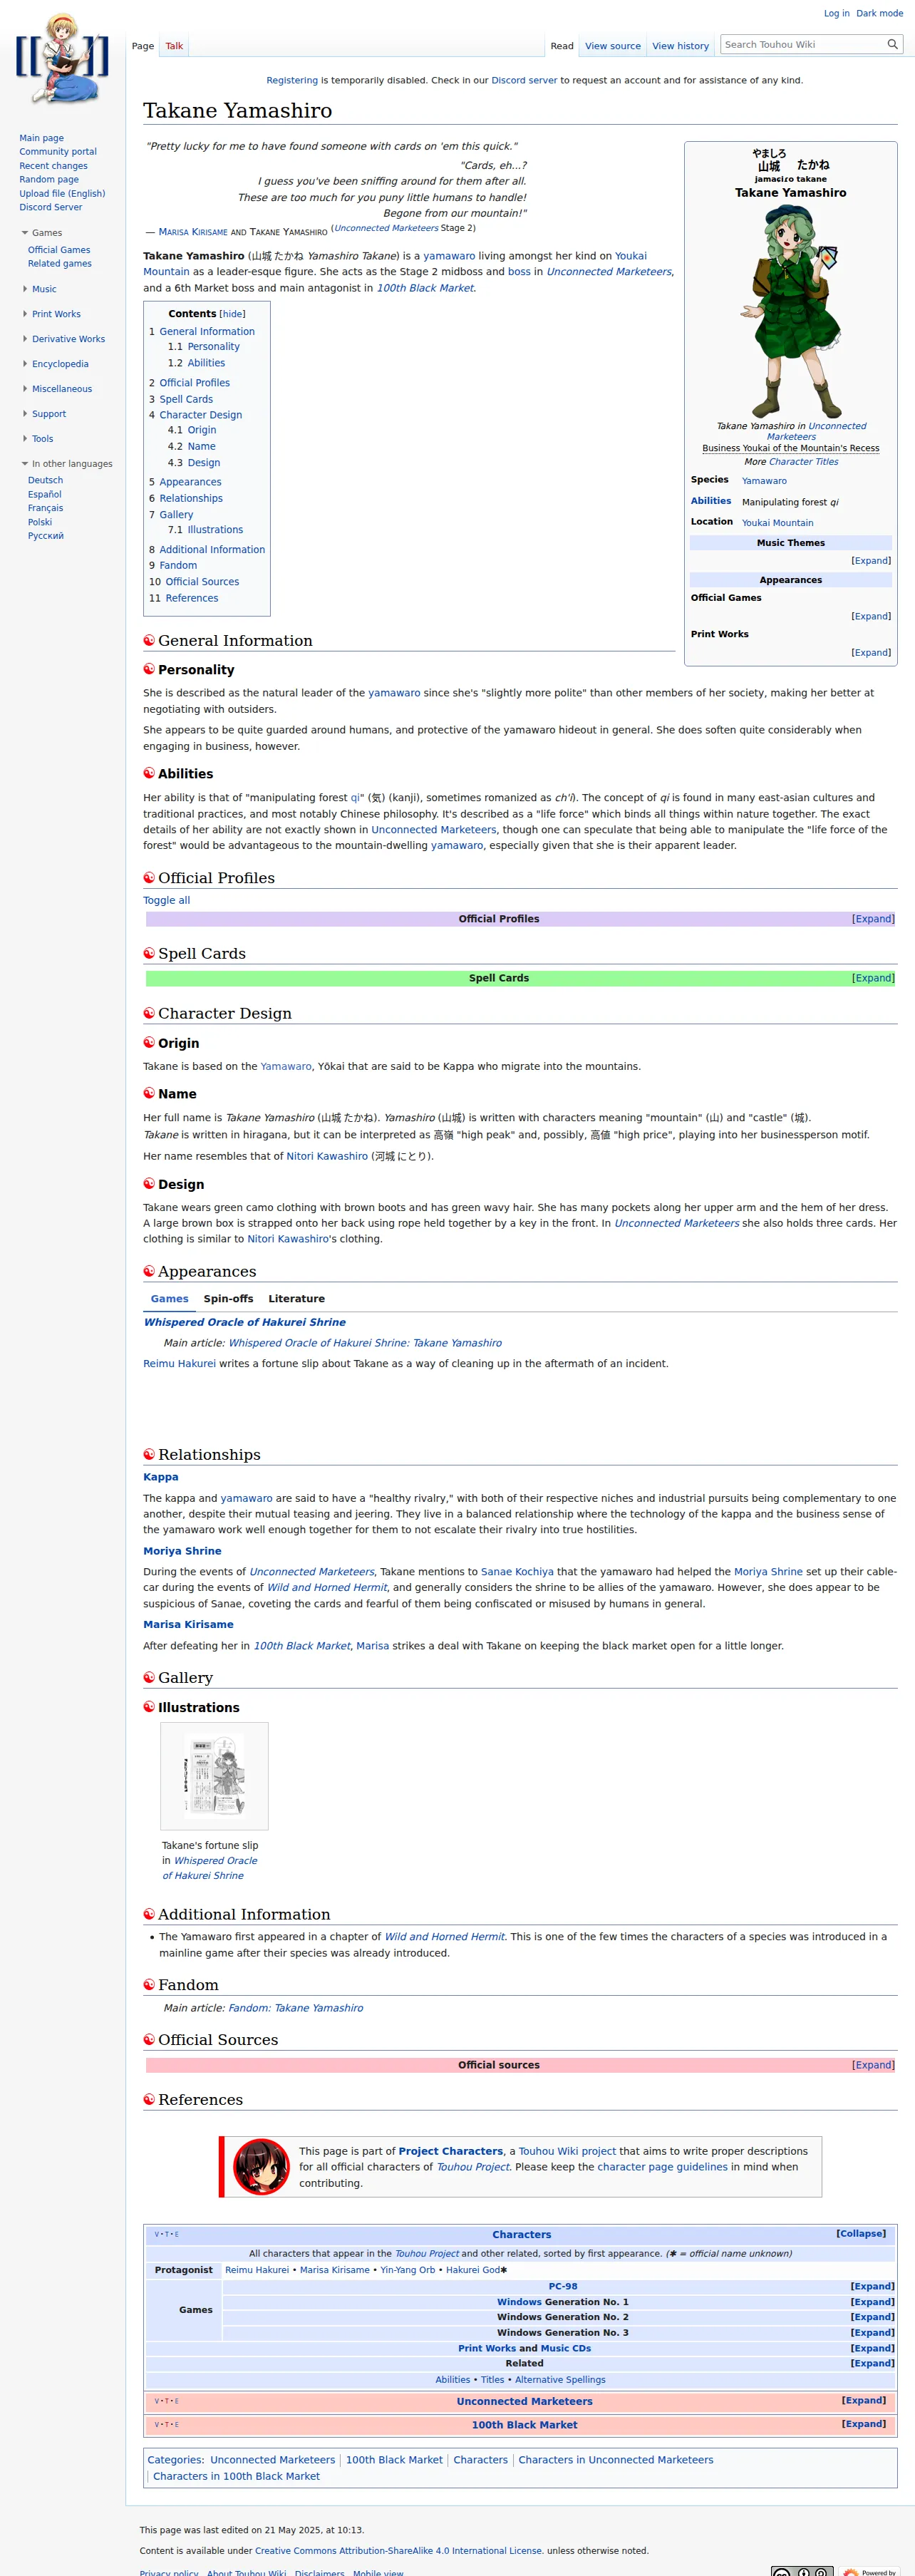Open Takane's fortune slip thumbnail
Screen dimensions: 915x2576
pos(214,1775)
